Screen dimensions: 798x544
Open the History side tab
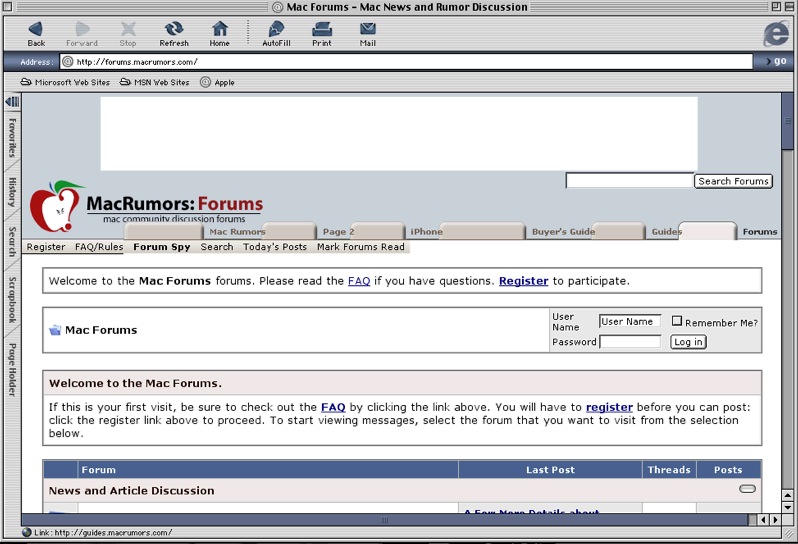click(12, 192)
